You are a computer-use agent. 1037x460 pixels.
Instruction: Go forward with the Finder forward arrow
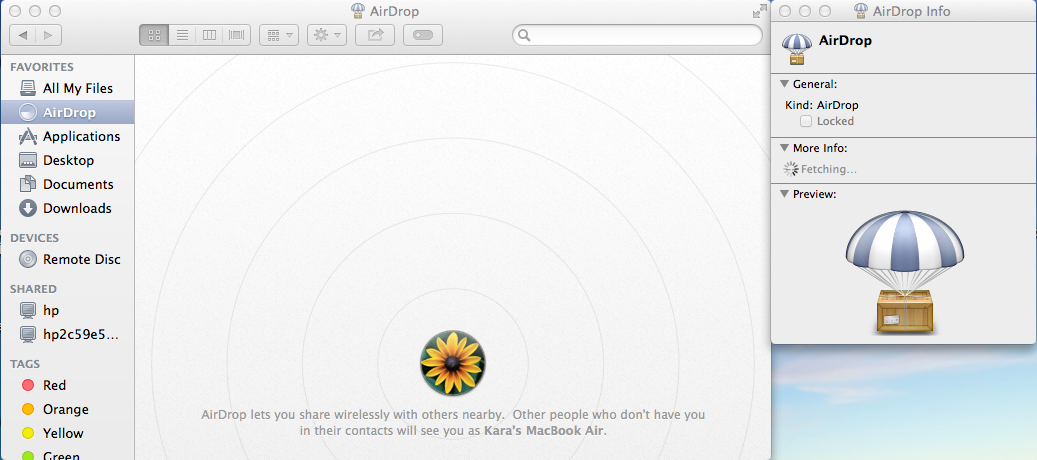click(49, 35)
